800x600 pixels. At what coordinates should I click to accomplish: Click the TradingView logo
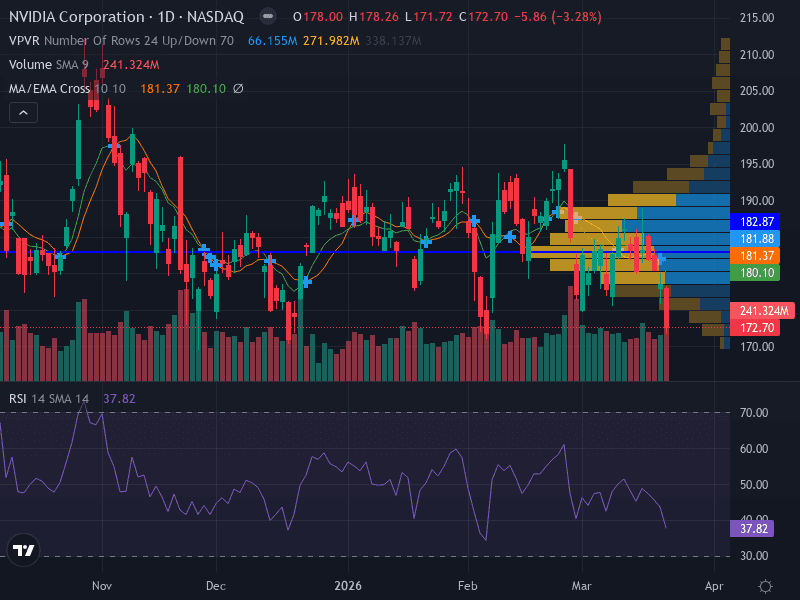pyautogui.click(x=23, y=550)
